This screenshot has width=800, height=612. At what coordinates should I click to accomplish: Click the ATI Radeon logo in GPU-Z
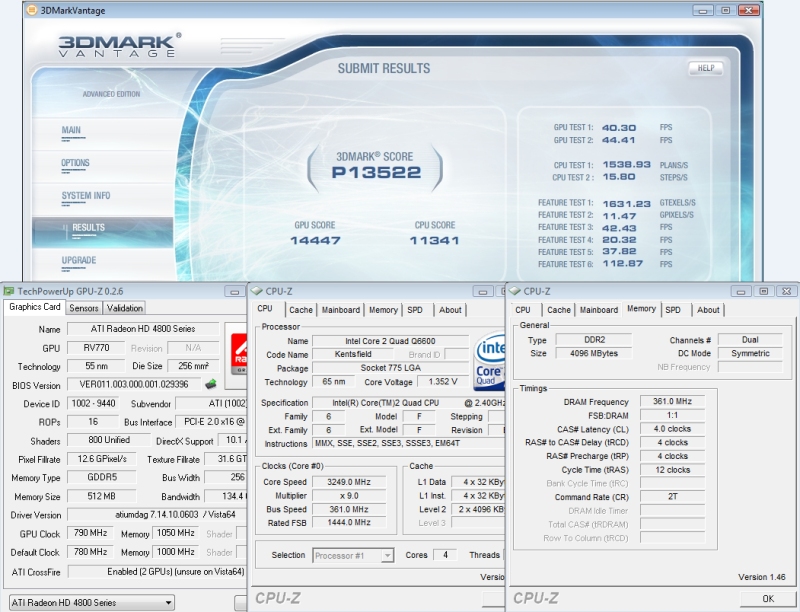click(239, 354)
